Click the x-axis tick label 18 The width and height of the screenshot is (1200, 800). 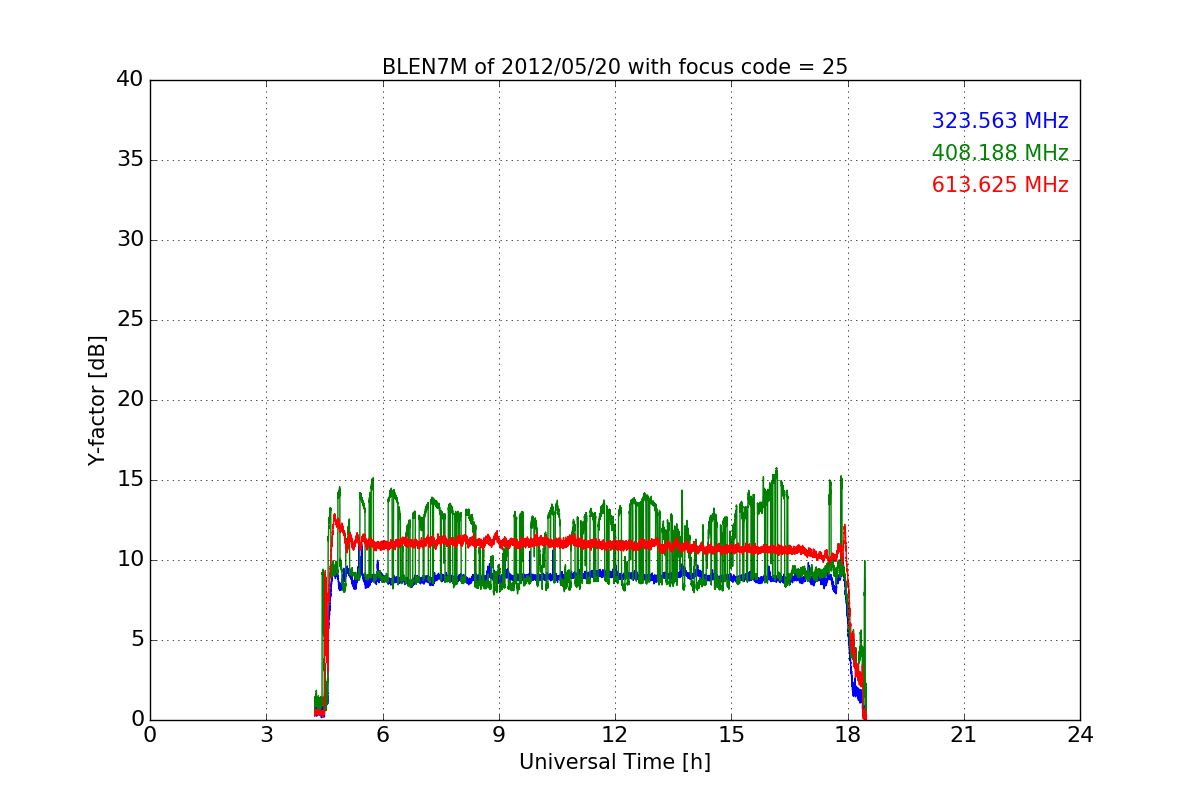click(x=847, y=735)
